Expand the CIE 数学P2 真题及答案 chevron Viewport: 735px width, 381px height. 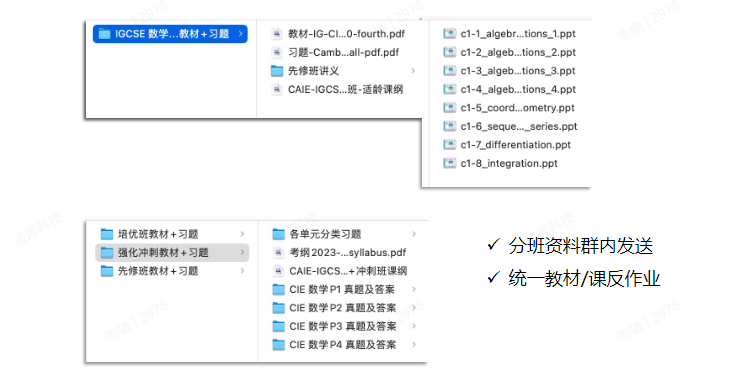point(414,308)
